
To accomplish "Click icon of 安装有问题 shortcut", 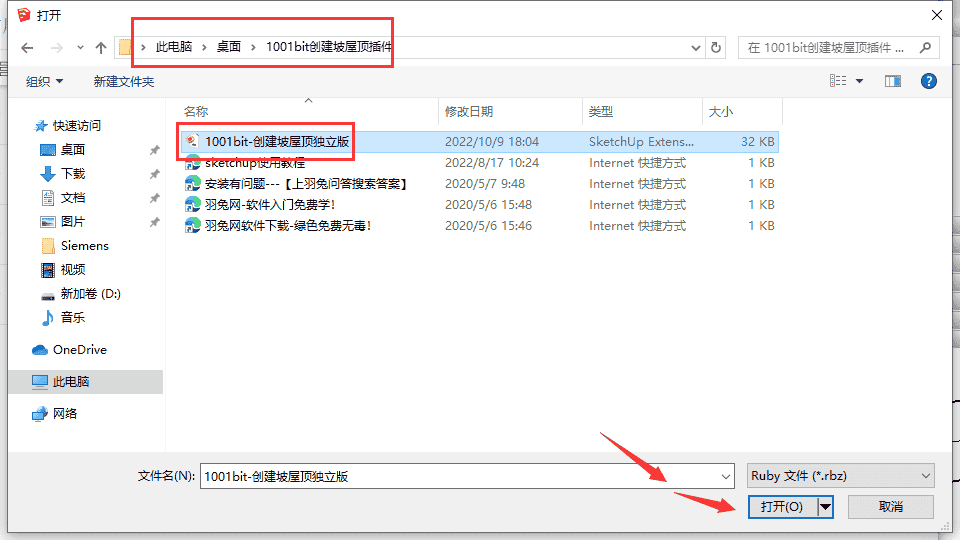I will (x=193, y=184).
